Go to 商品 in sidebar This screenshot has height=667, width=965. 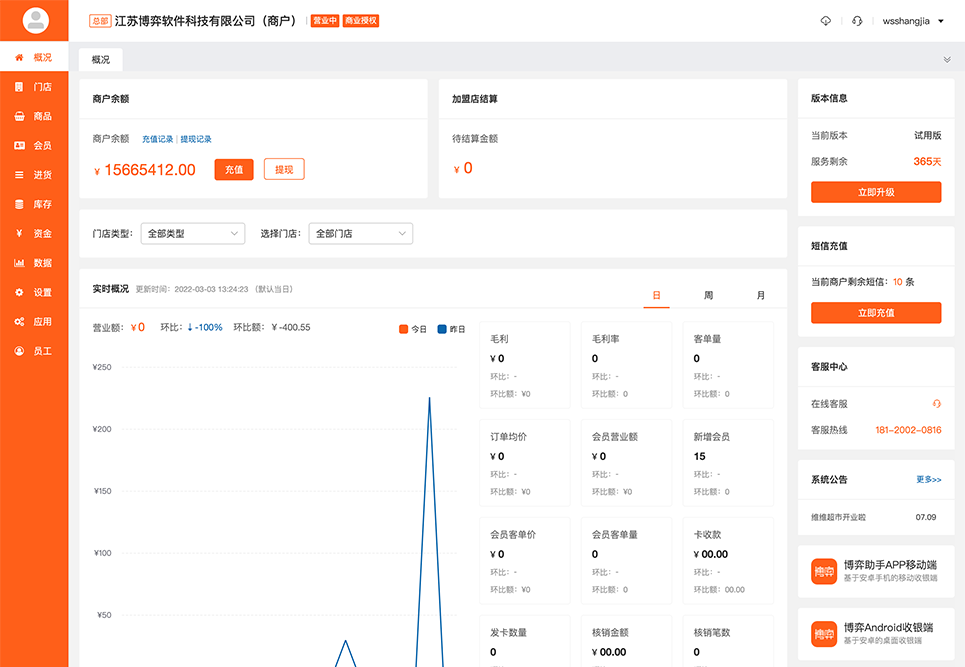pos(34,116)
